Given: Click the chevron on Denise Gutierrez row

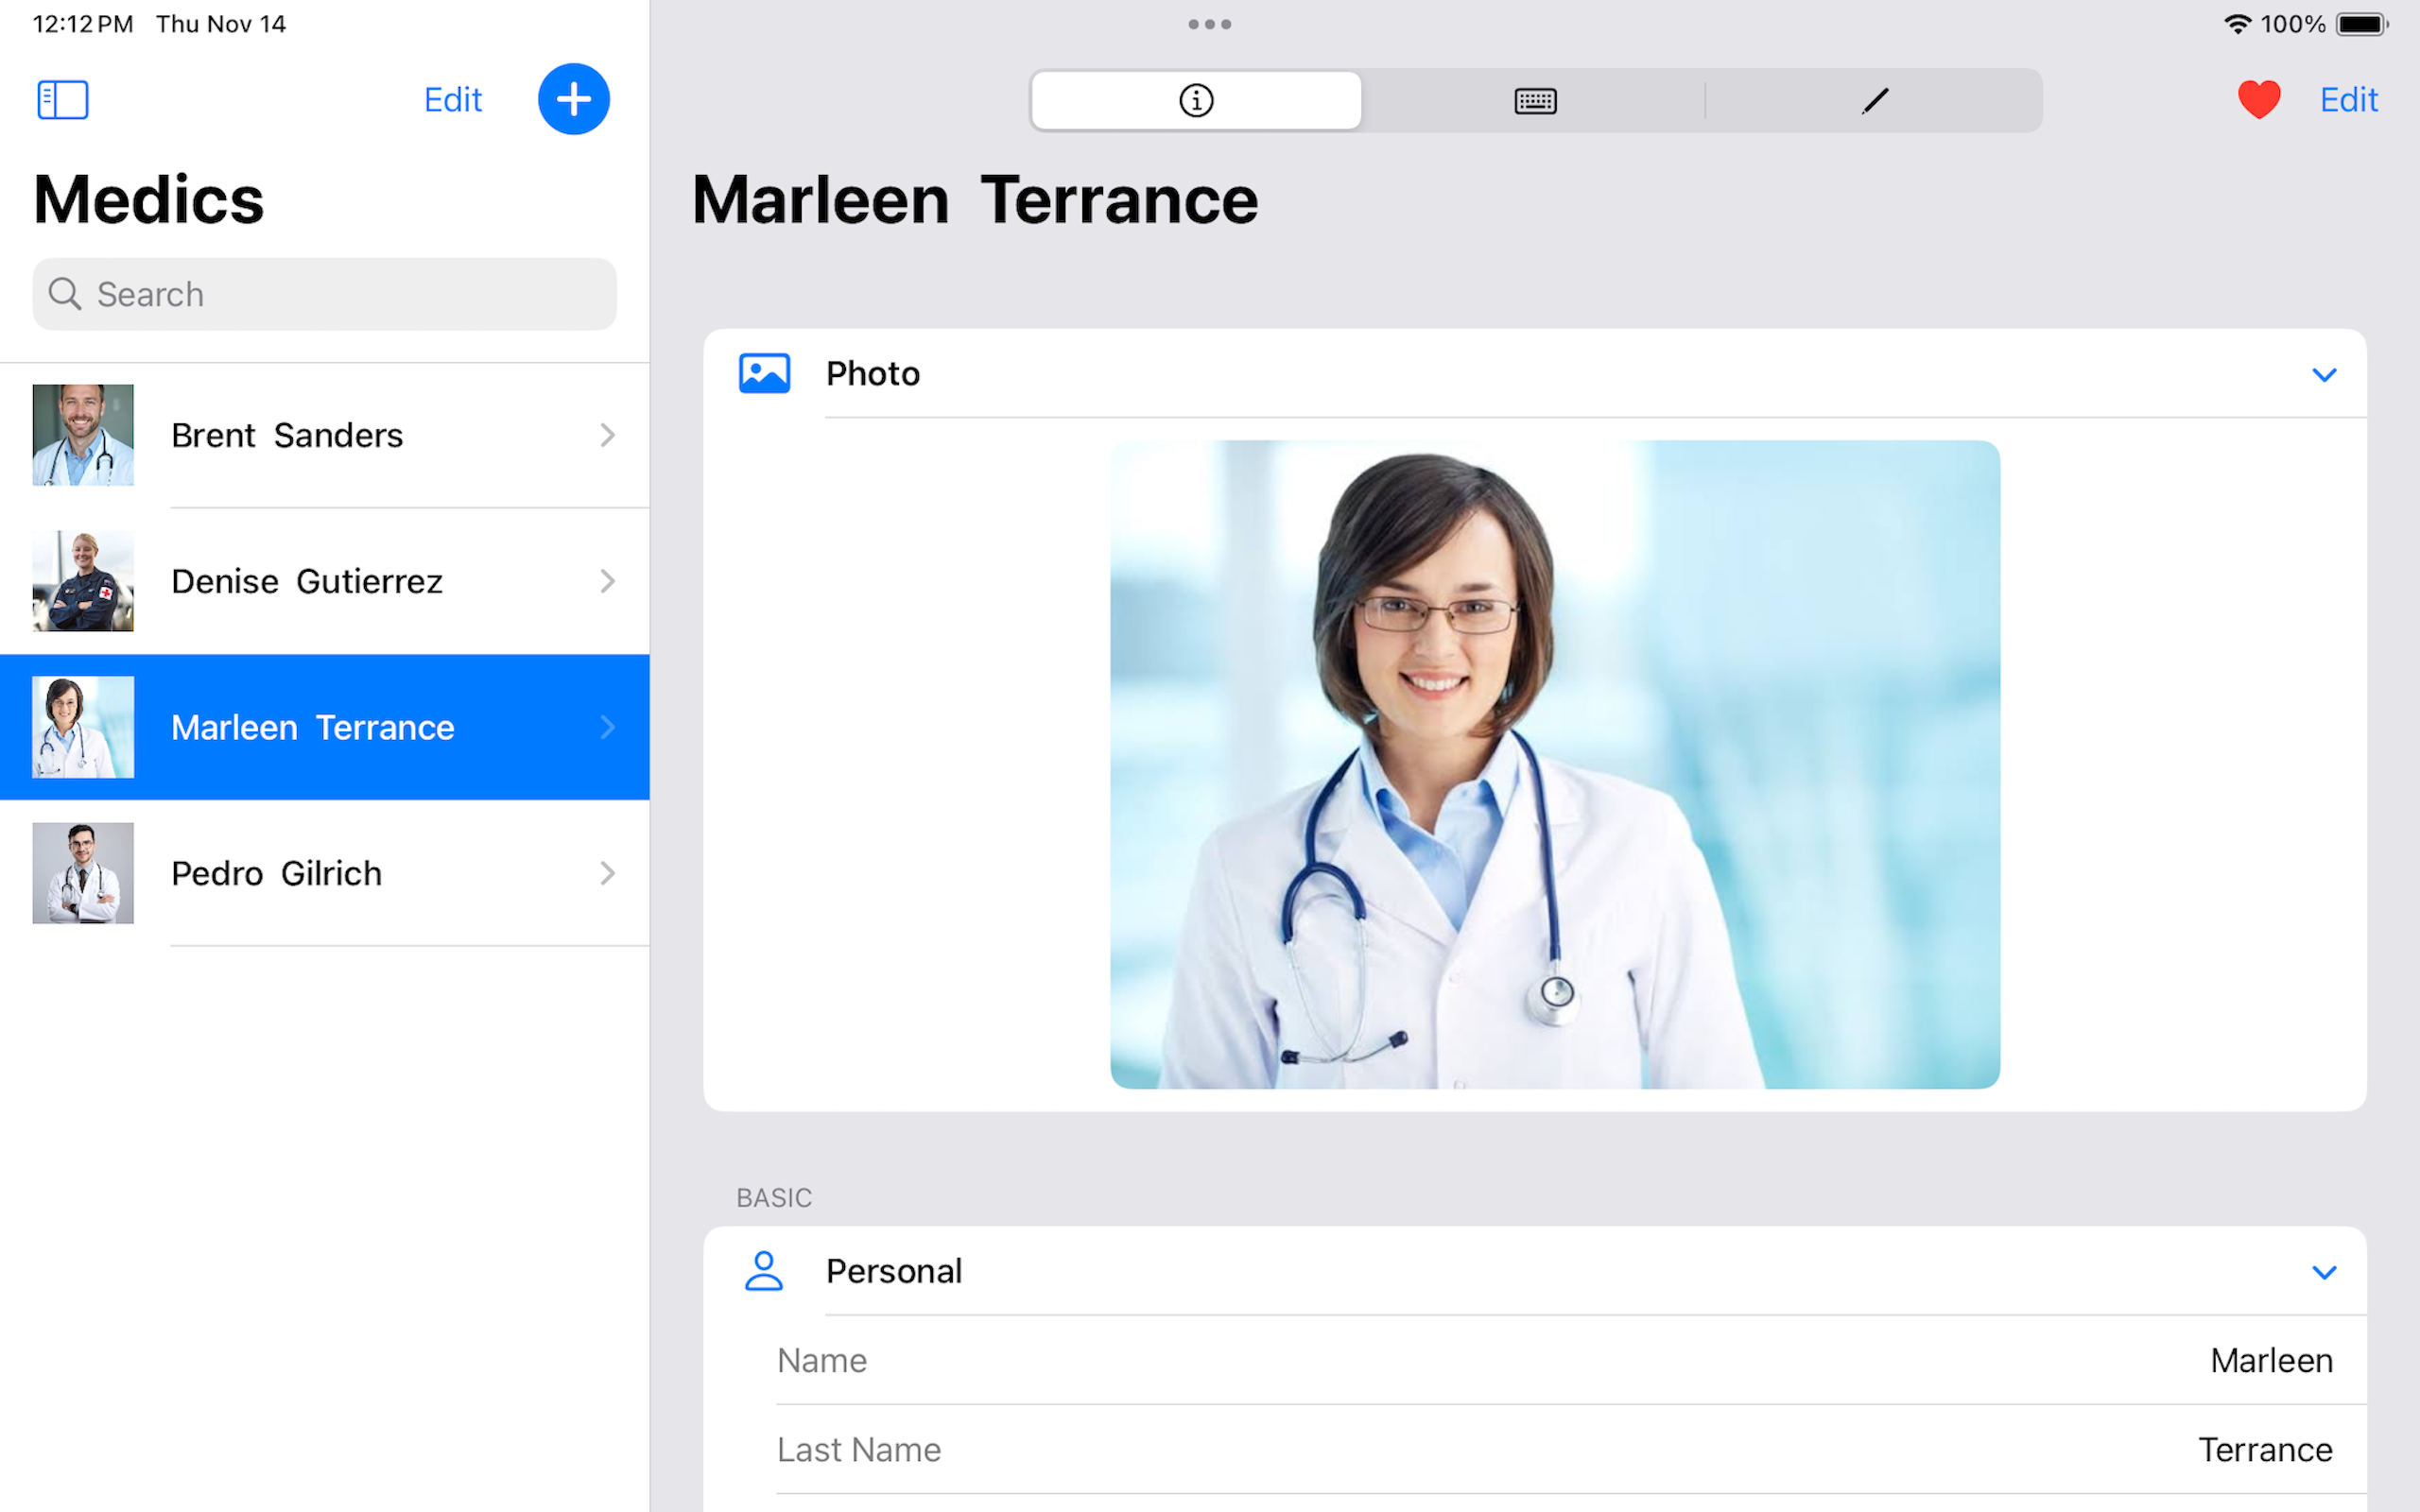Looking at the screenshot, I should point(607,581).
